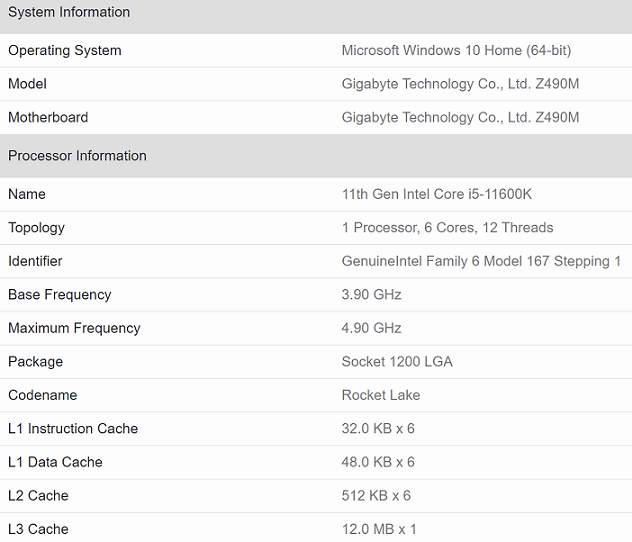Click the 'Name' row label
The height and width of the screenshot is (542, 632).
(x=27, y=194)
